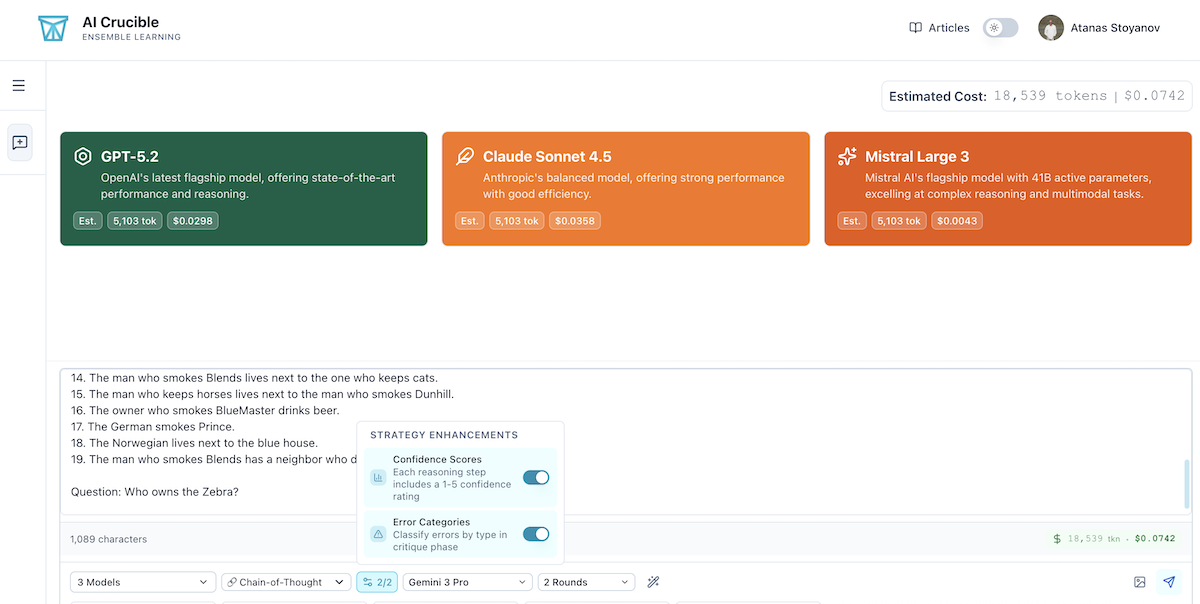Open the 3 Models dropdown
Viewport: 1200px width, 604px height.
click(143, 582)
